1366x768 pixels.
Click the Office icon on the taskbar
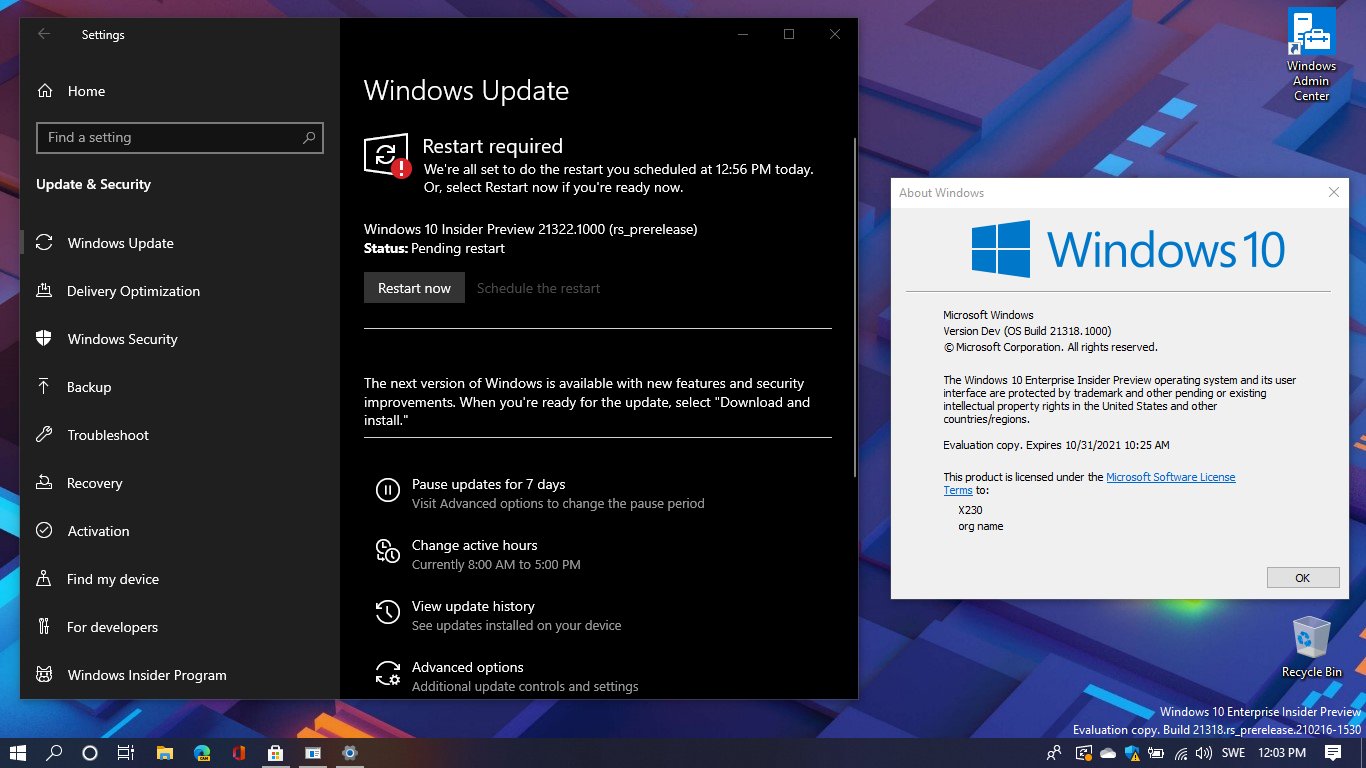[238, 753]
